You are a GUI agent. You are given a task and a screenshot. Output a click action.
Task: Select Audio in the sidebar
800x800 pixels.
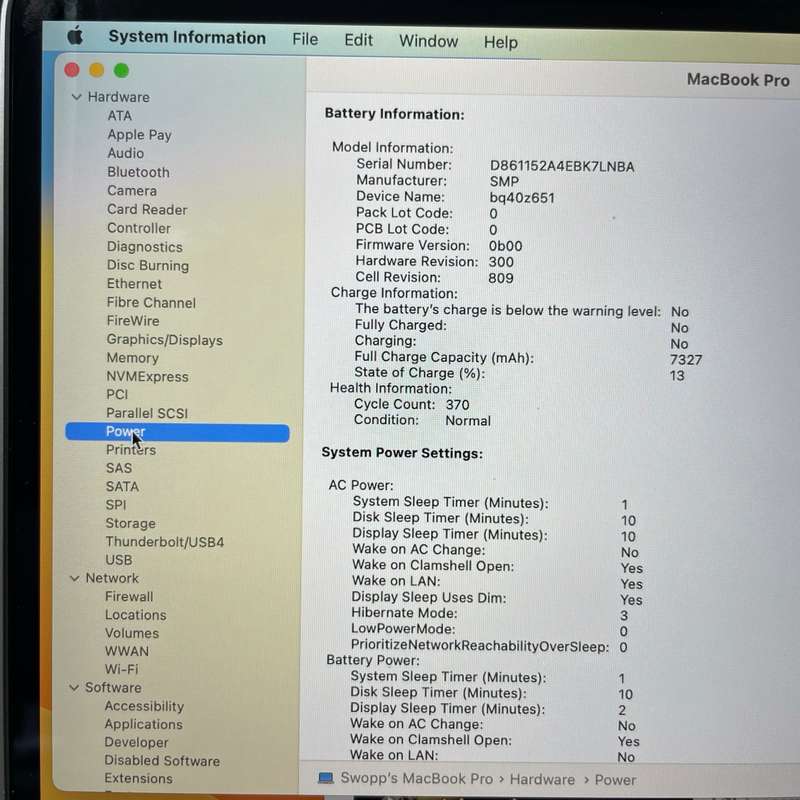pos(126,153)
